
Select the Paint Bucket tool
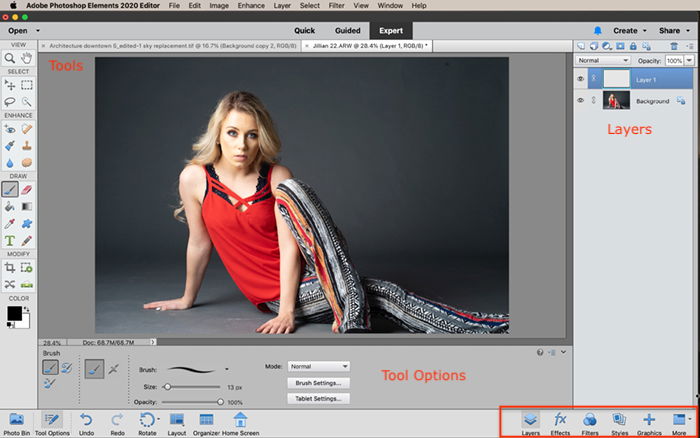coord(9,206)
